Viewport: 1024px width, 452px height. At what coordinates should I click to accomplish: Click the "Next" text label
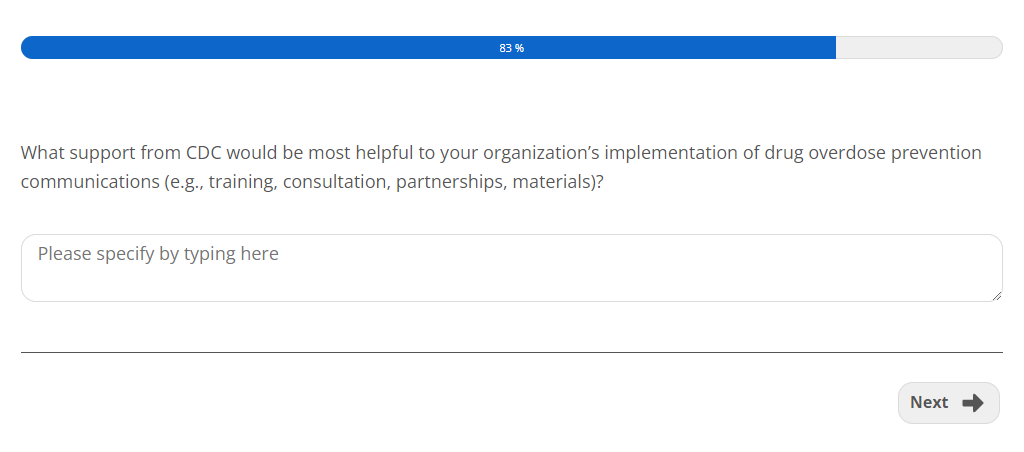click(x=929, y=403)
